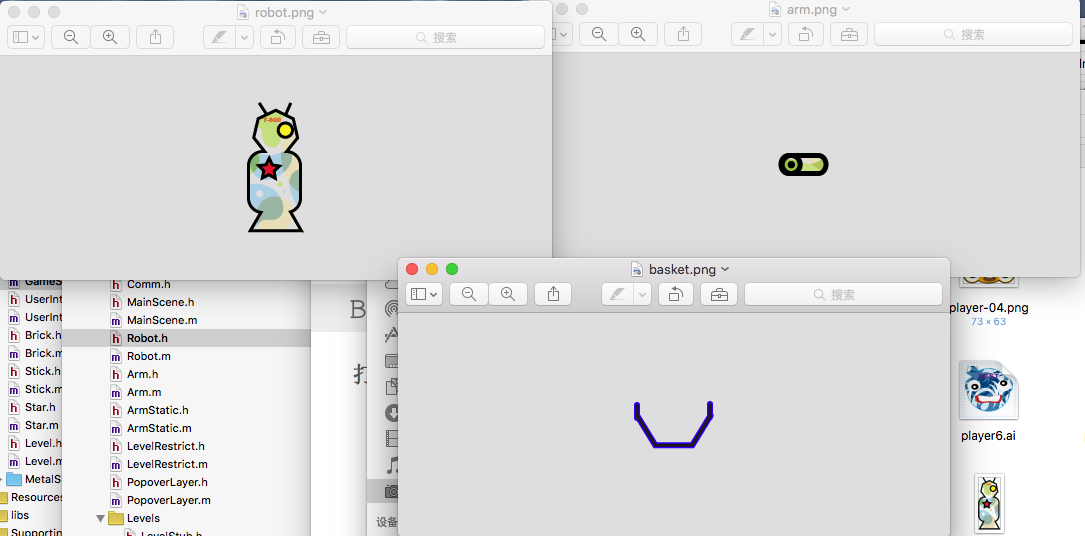Open sidebar view menu in robot.png window
This screenshot has width=1085, height=536.
[26, 37]
